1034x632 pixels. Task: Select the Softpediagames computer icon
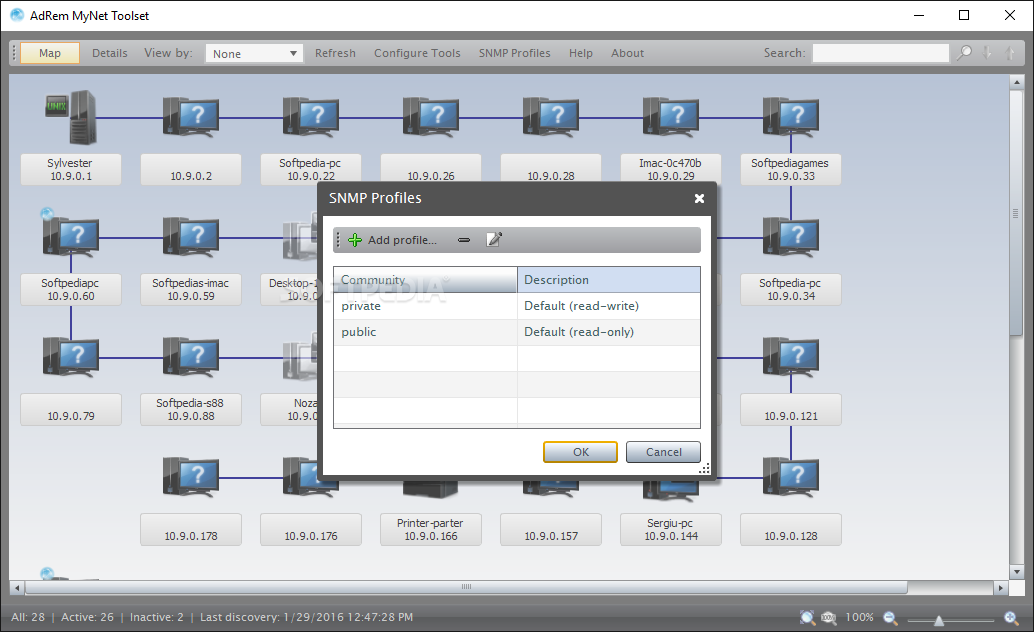click(791, 117)
